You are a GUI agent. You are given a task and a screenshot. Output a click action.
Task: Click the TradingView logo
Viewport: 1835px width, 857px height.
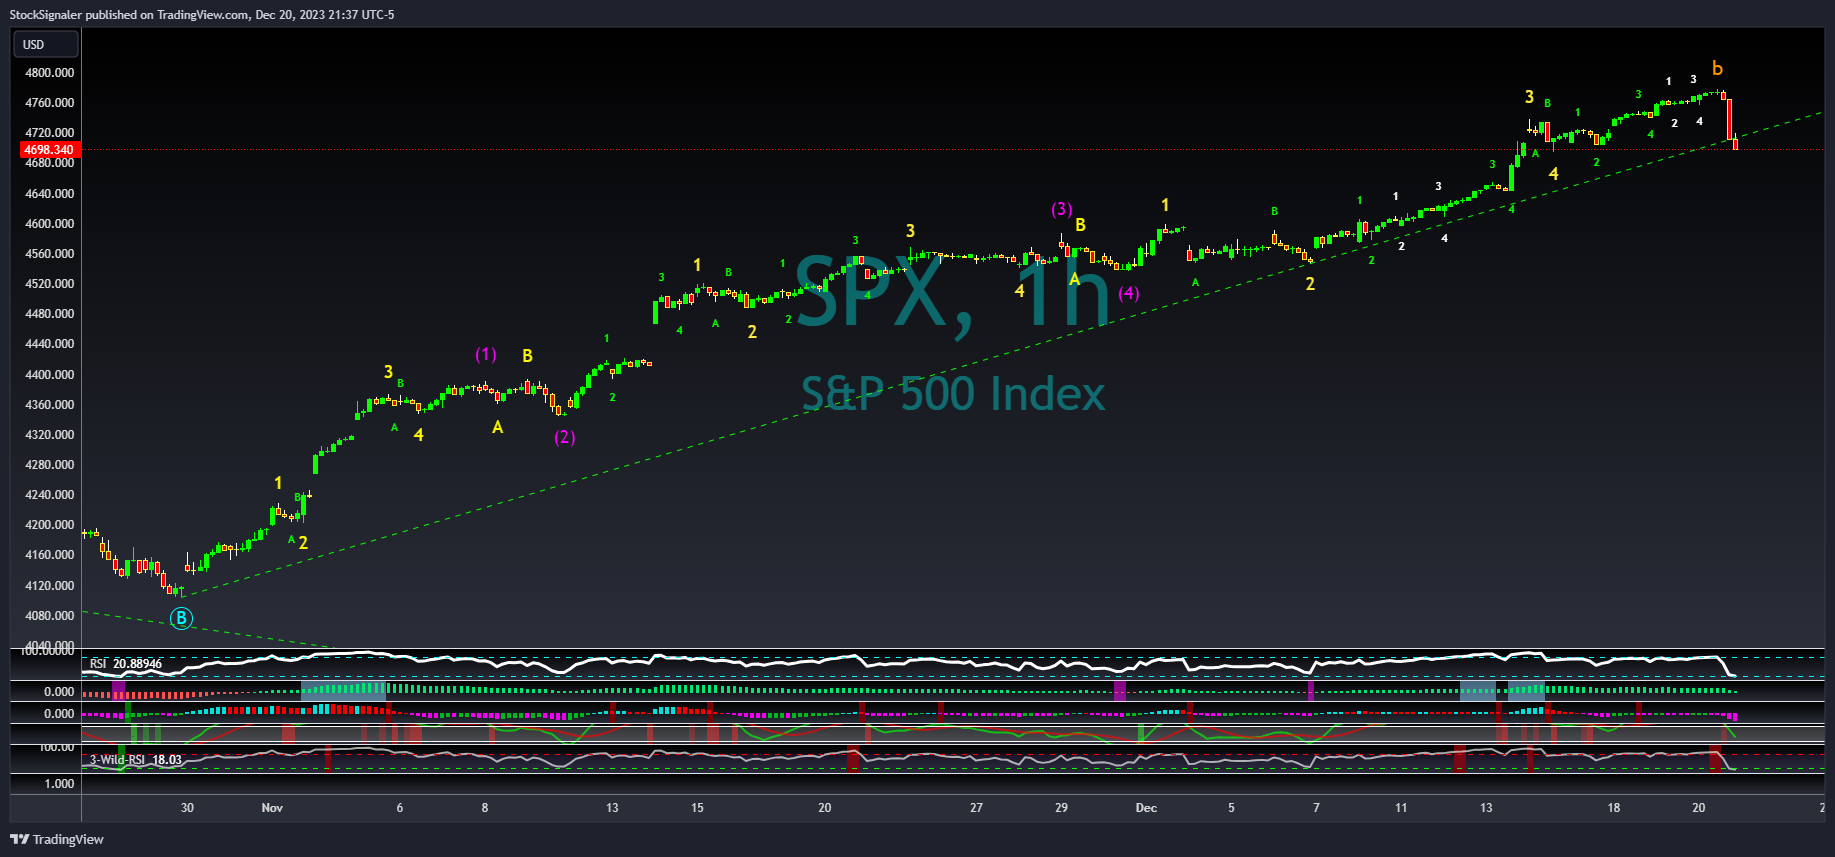[x=57, y=839]
